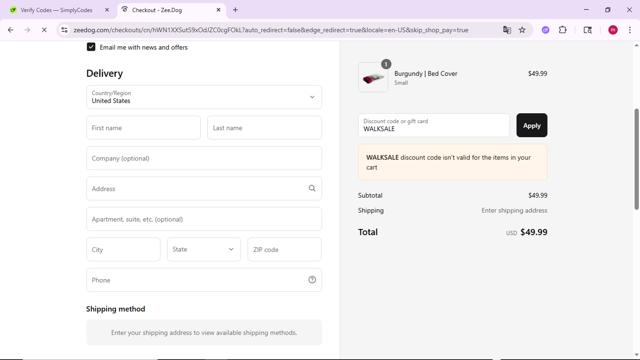Click the City field
The image size is (640, 360).
coord(123,249)
